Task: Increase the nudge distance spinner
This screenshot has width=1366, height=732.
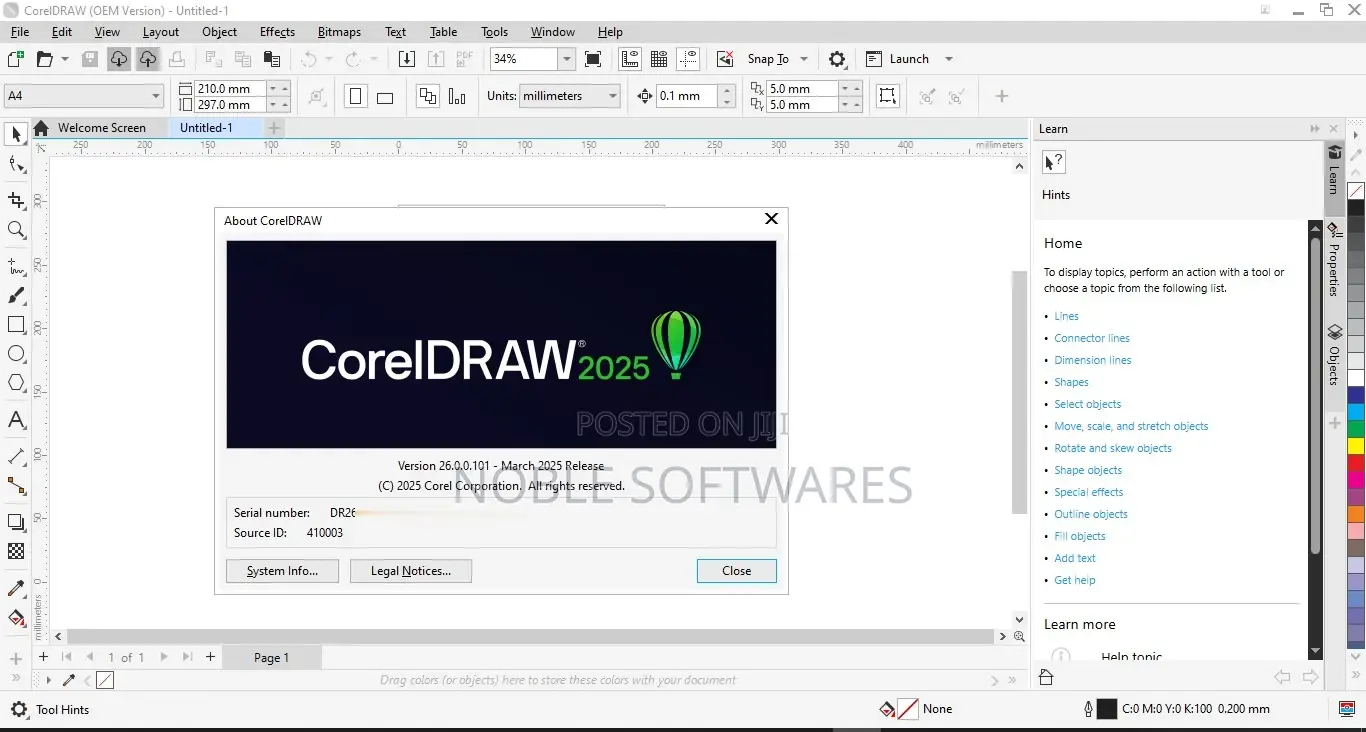Action: pyautogui.click(x=727, y=91)
